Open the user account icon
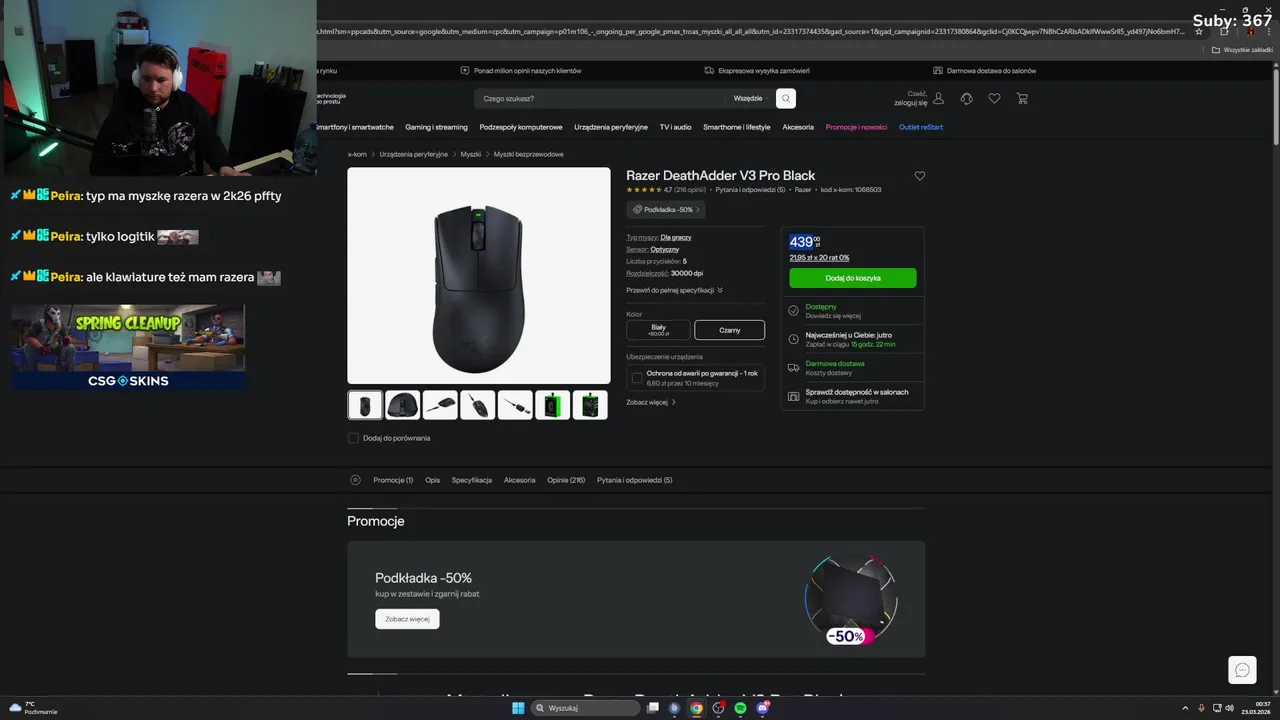Image resolution: width=1280 pixels, height=720 pixels. [938, 98]
